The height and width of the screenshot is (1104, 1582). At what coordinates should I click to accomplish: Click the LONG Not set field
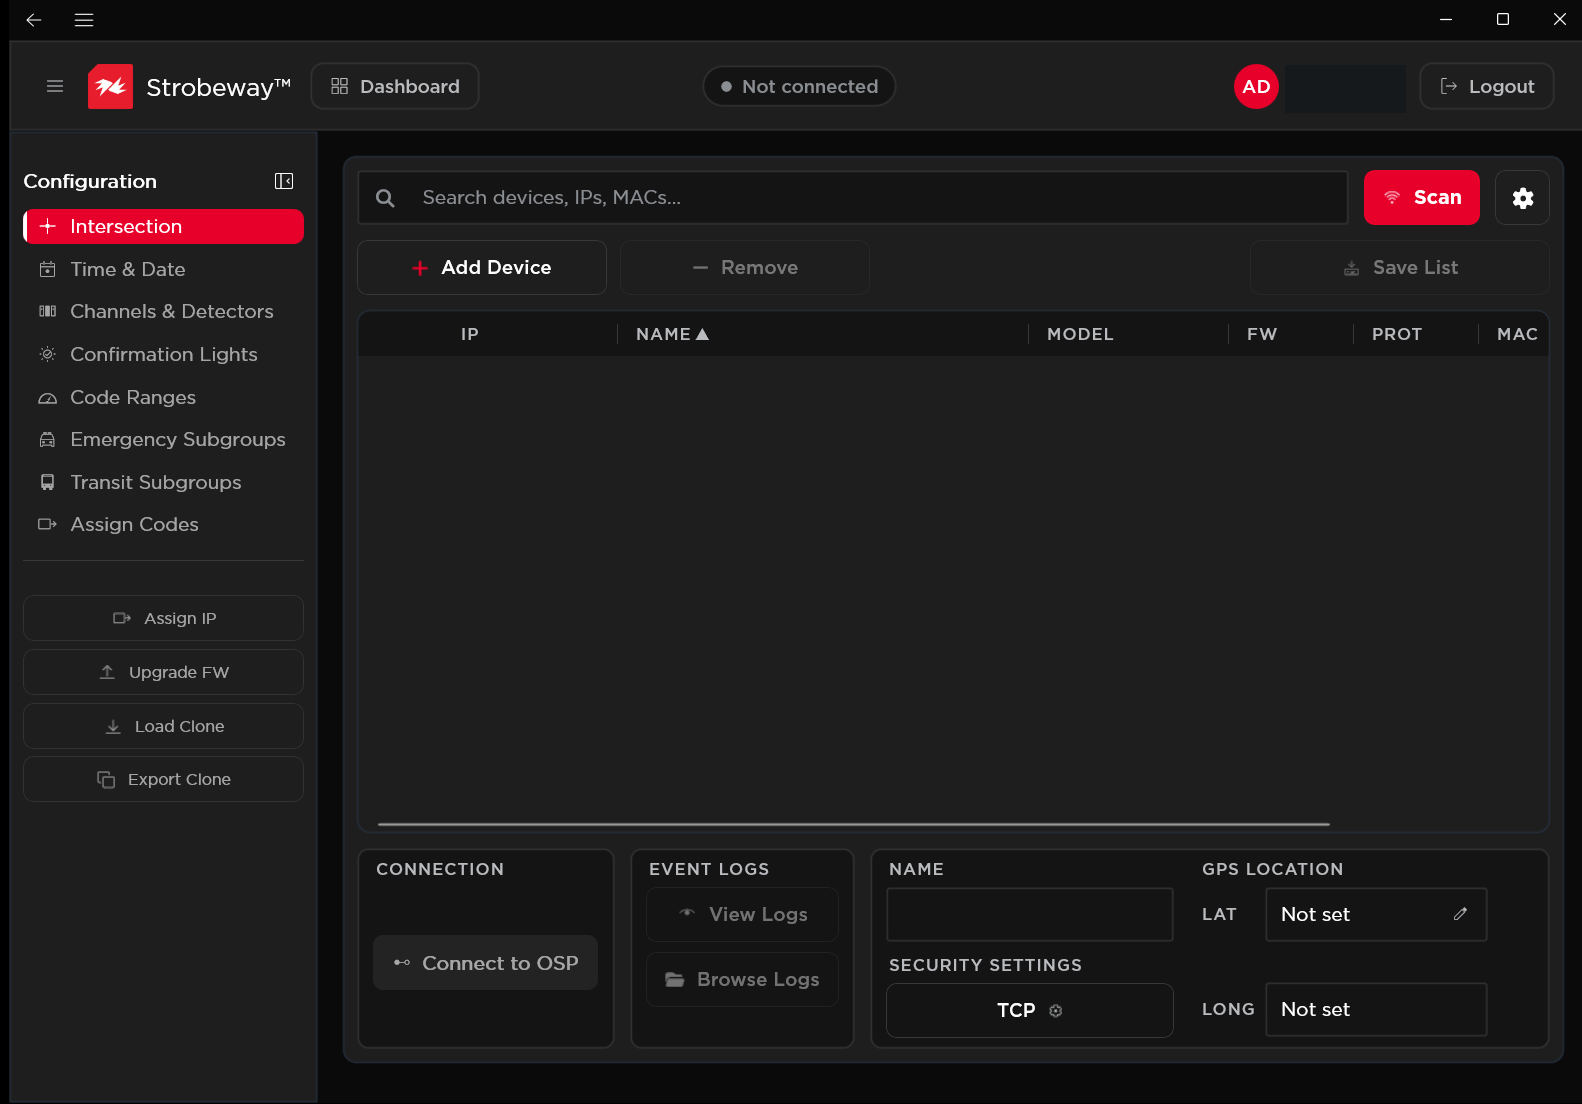tap(1376, 1010)
